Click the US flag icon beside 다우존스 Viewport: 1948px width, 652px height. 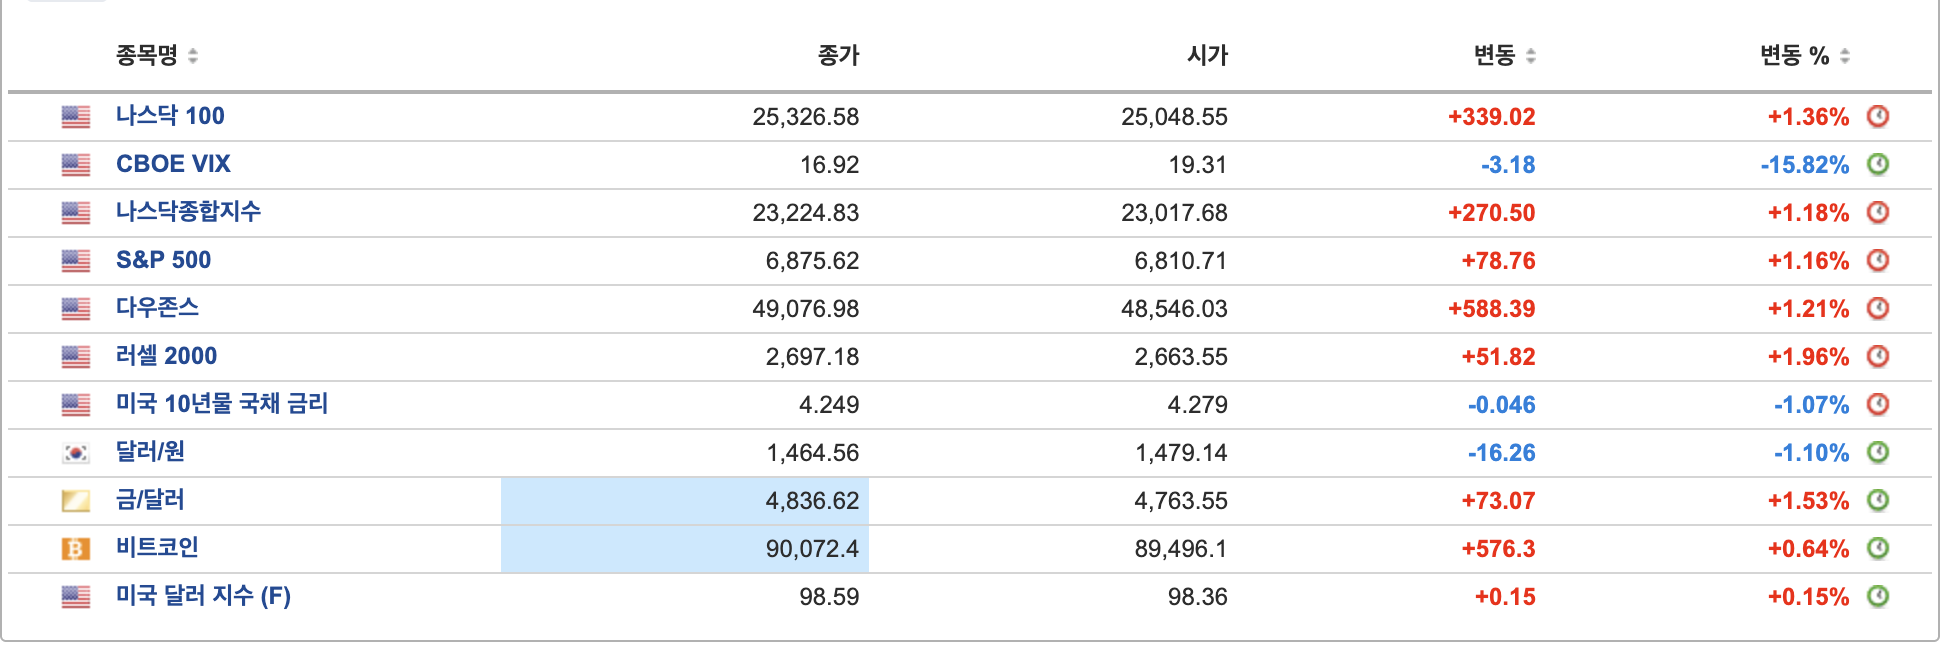tap(76, 309)
